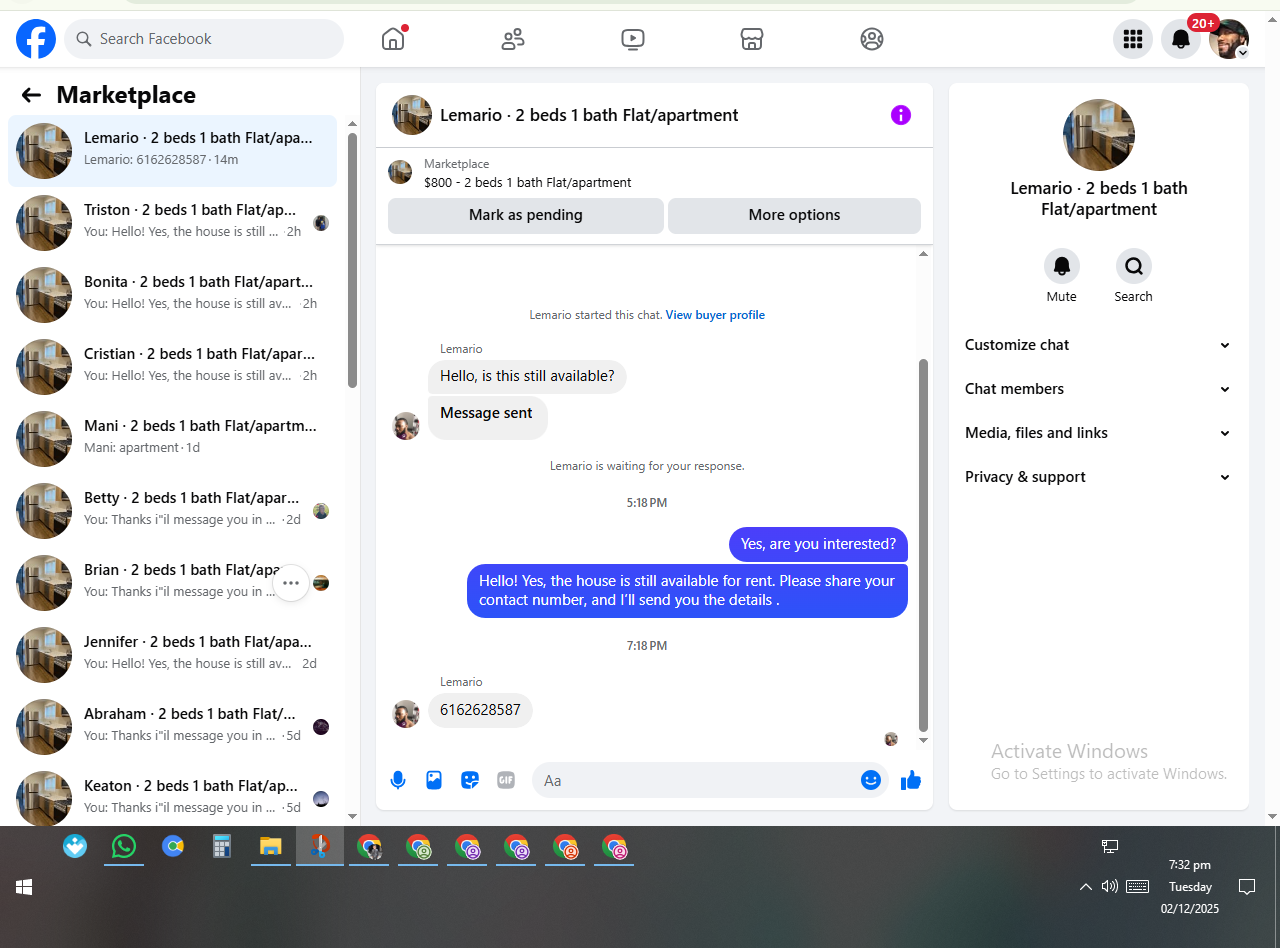The image size is (1280, 948).
Task: Go to the Home feed icon
Action: coord(393,39)
